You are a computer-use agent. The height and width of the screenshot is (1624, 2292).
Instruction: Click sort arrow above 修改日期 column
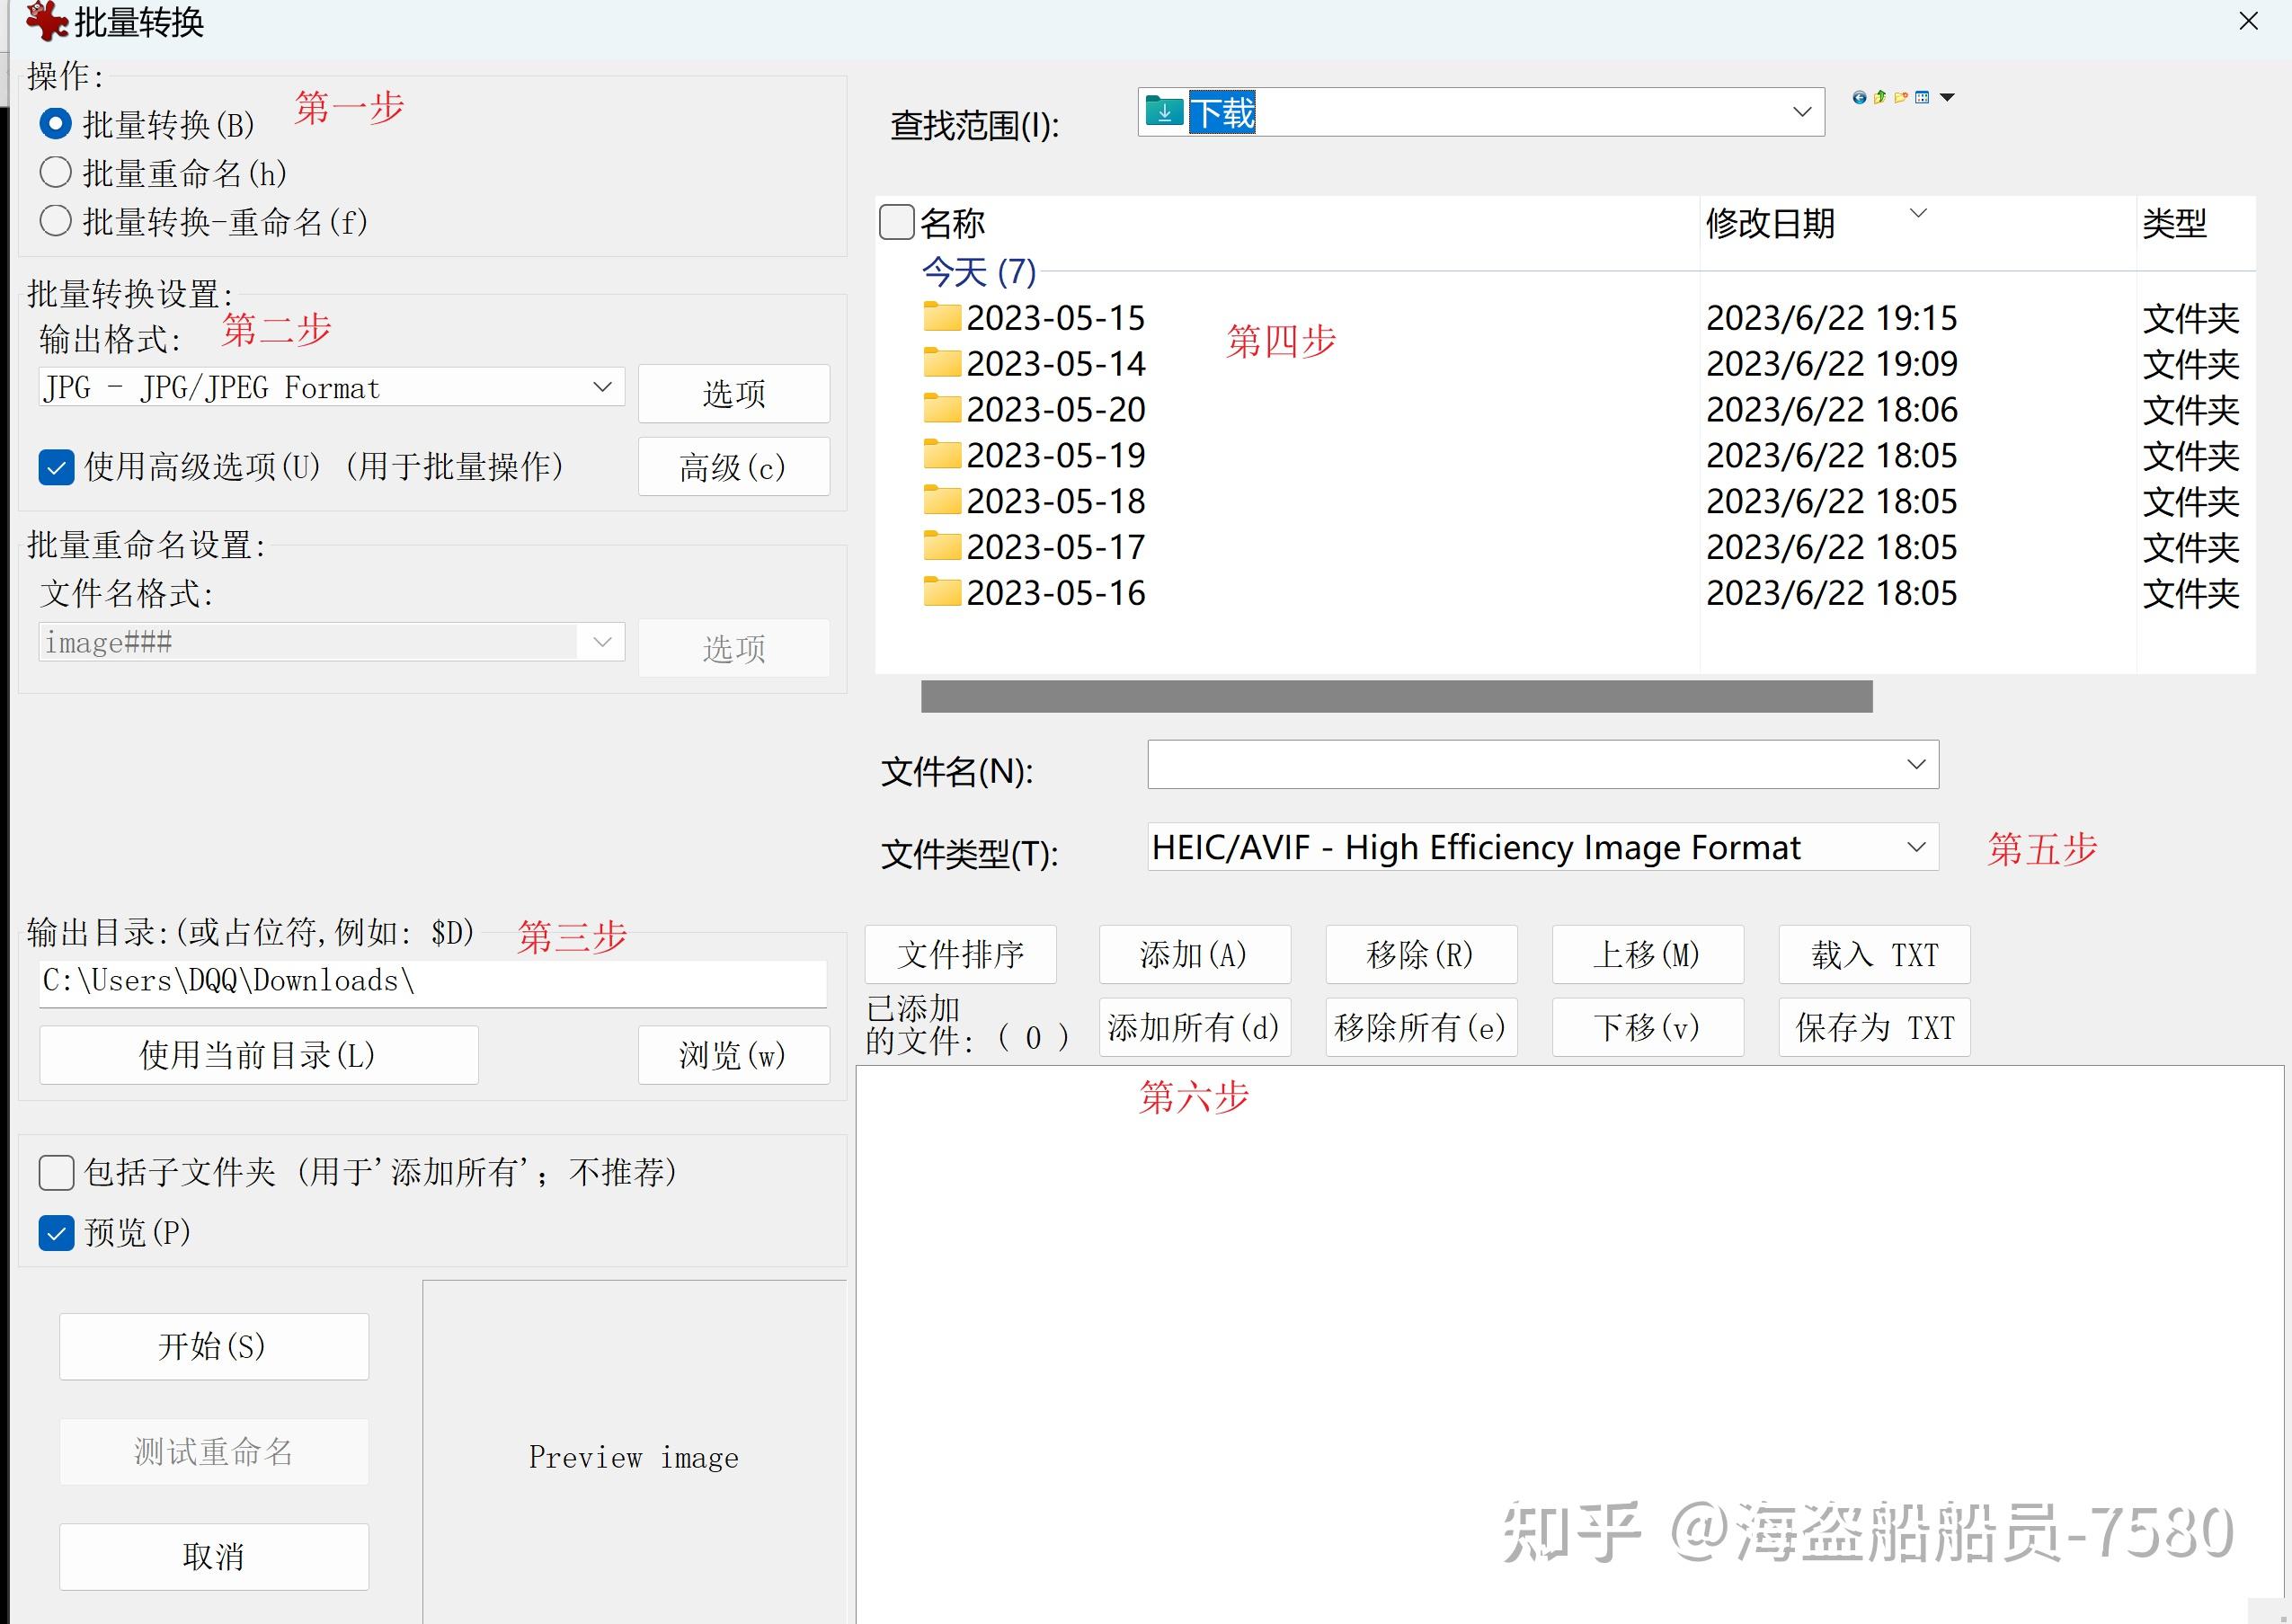(x=1918, y=212)
